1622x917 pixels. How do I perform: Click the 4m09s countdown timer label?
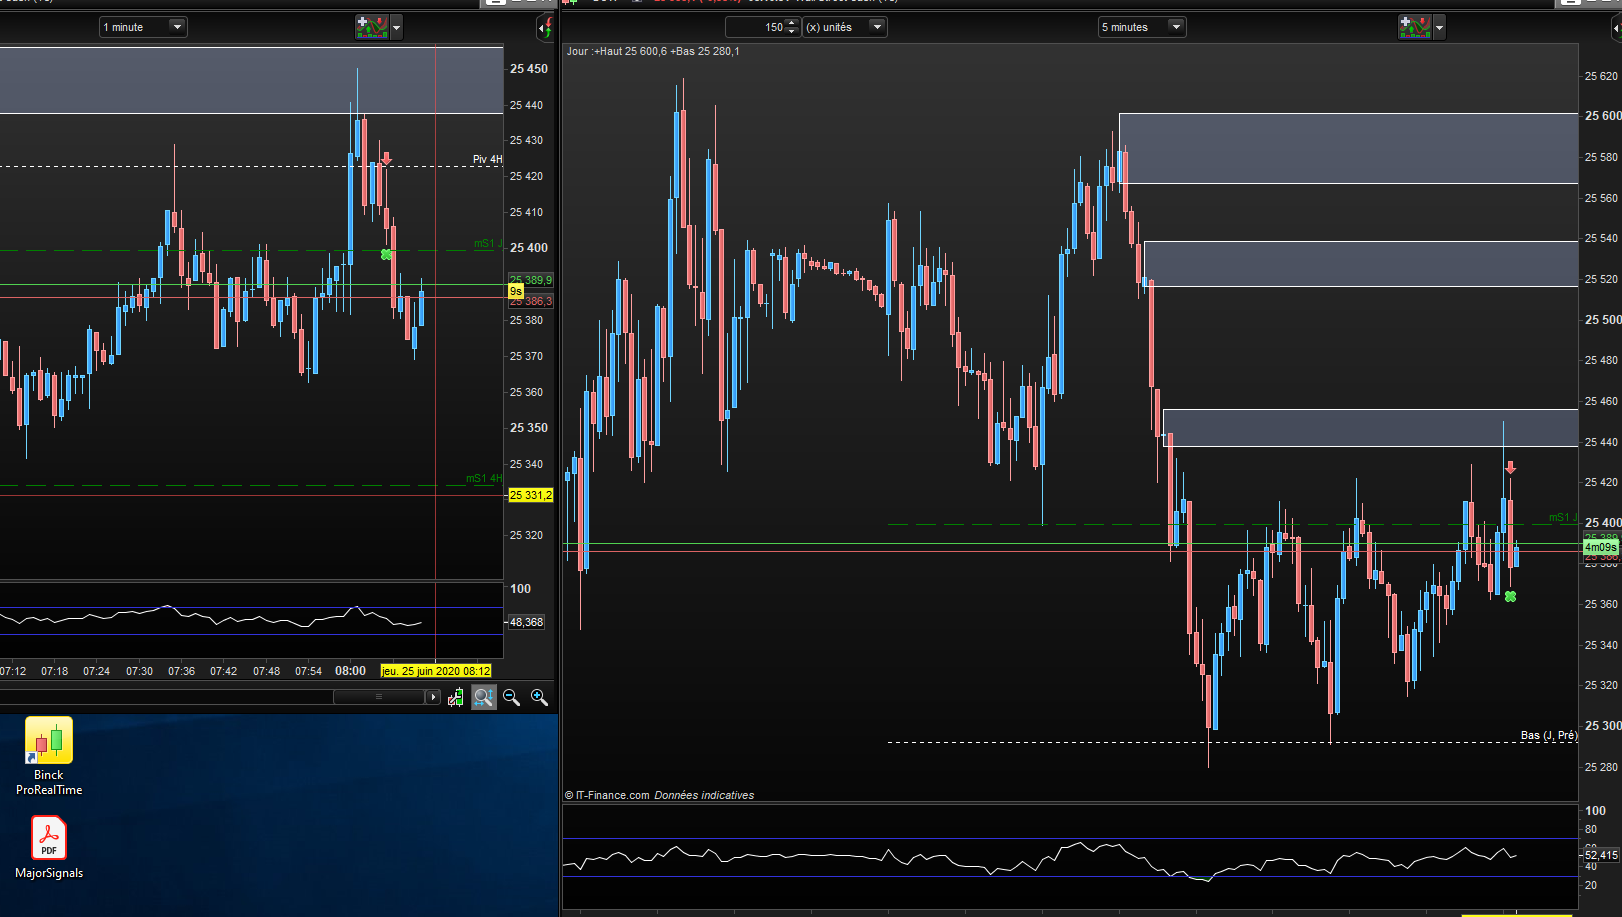pyautogui.click(x=1601, y=547)
